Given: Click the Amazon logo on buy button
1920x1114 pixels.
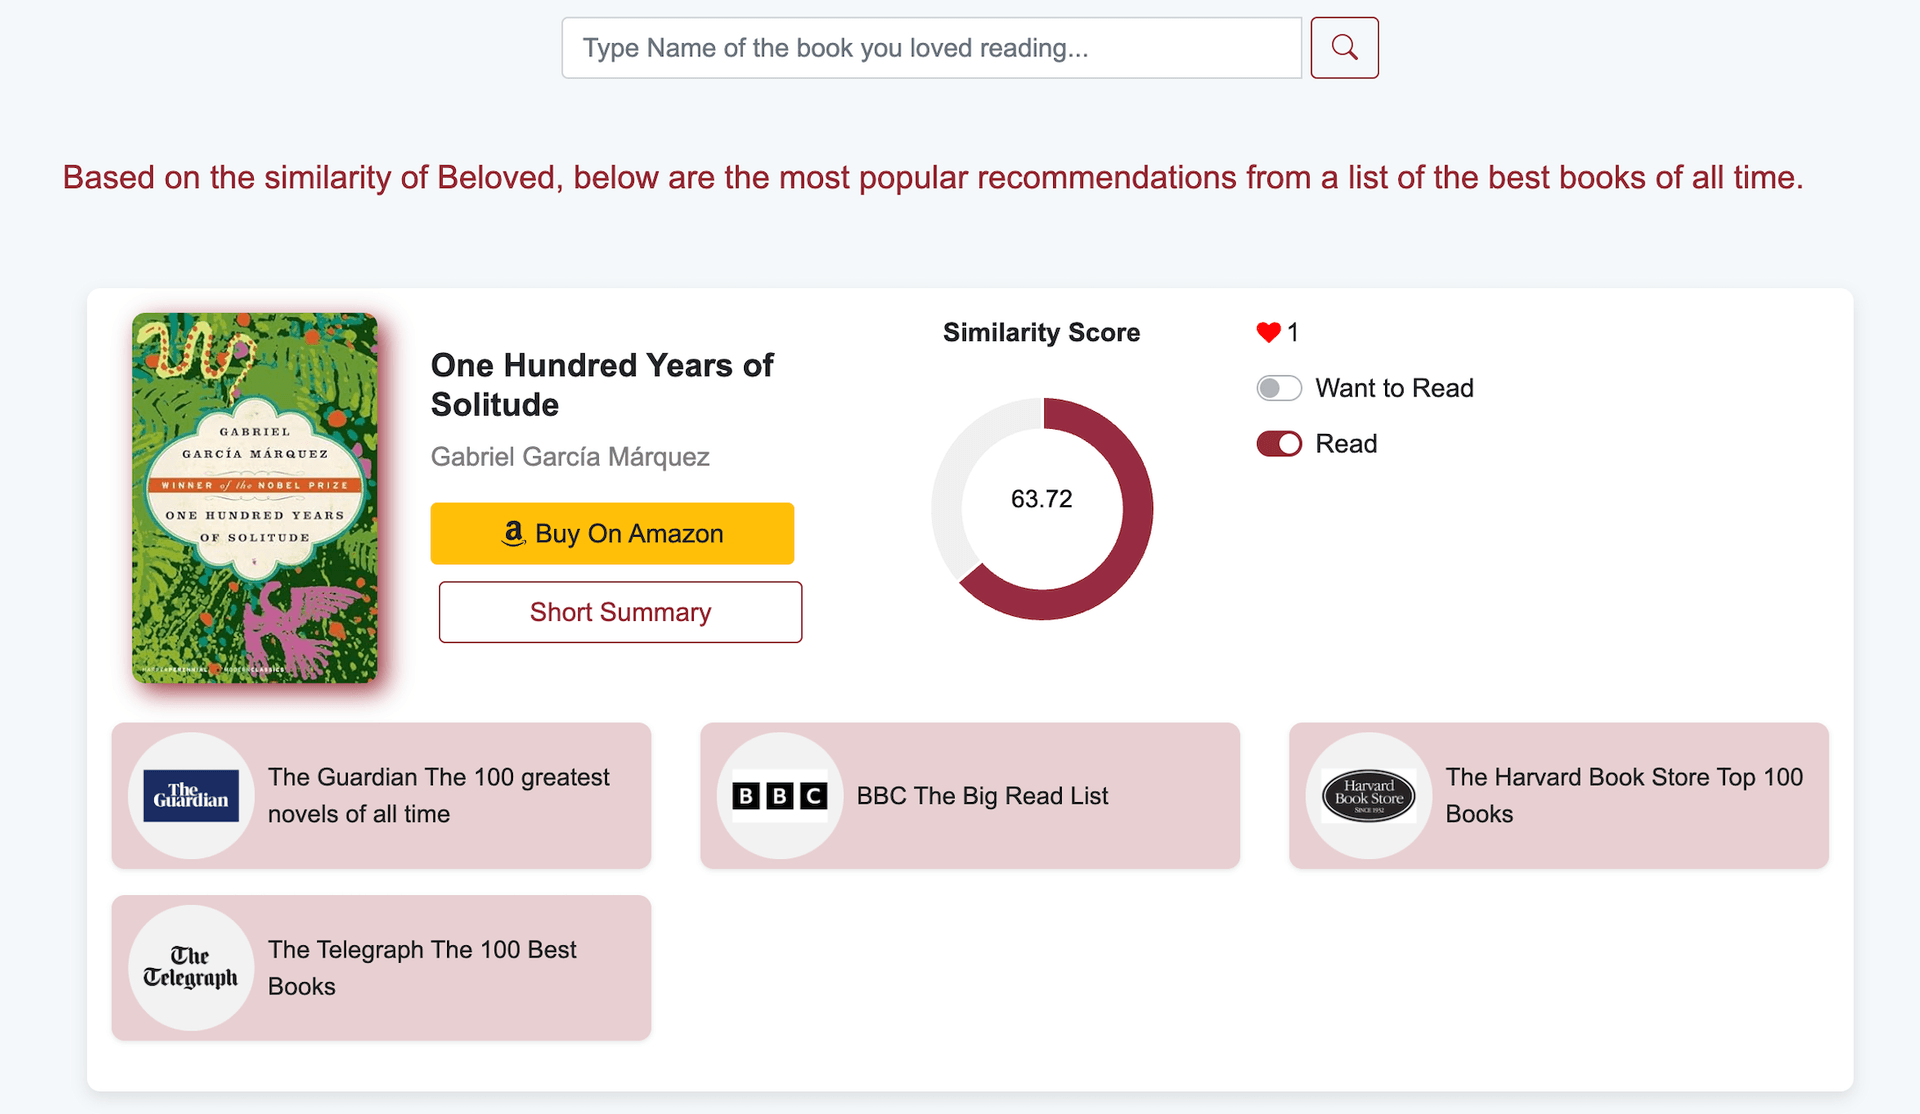Looking at the screenshot, I should (514, 534).
